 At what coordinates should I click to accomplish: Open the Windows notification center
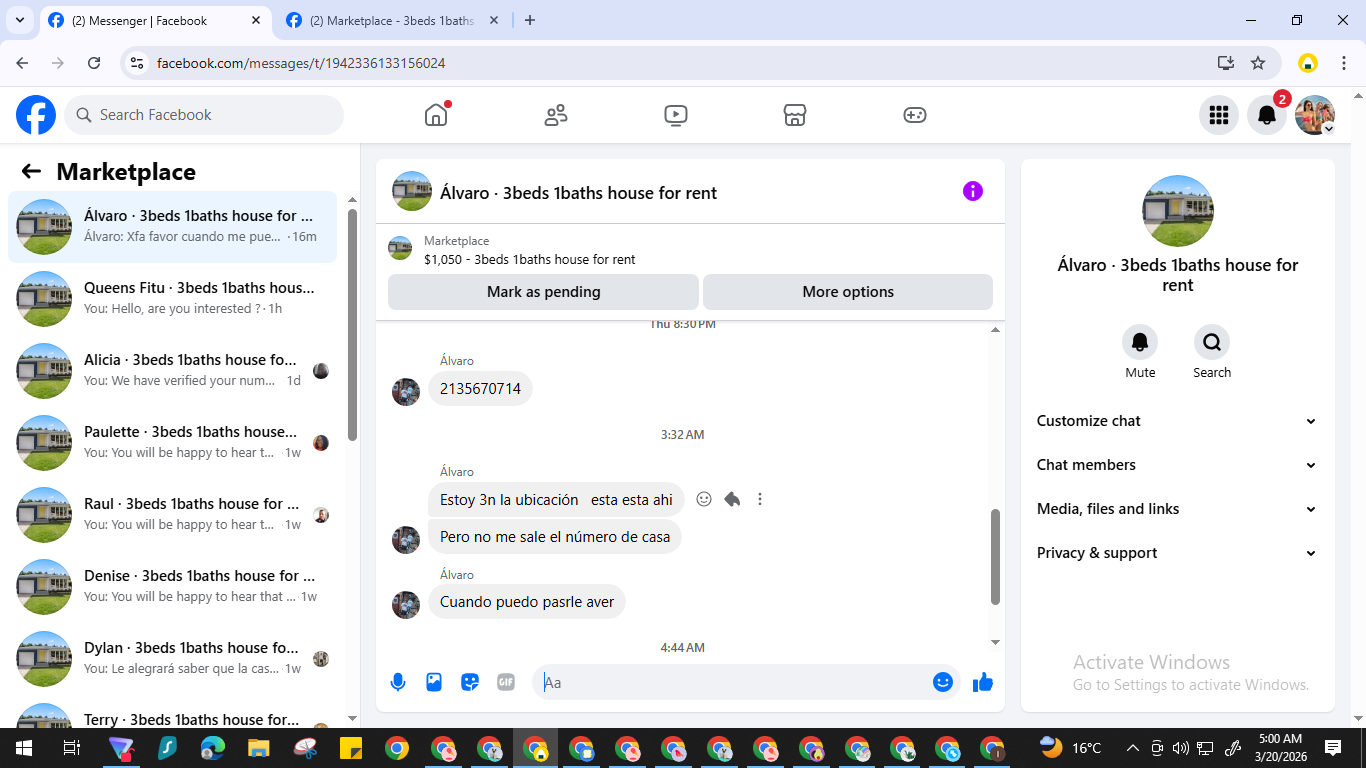click(x=1333, y=748)
